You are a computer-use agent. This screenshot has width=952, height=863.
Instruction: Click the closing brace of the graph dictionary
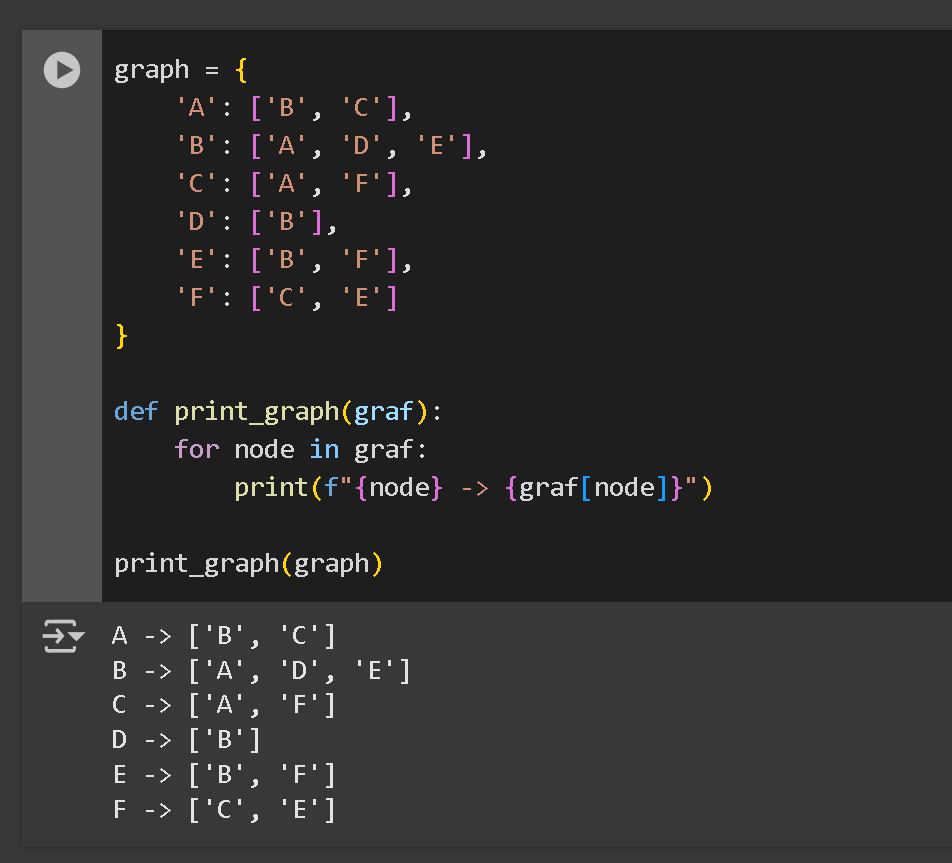[x=121, y=337]
